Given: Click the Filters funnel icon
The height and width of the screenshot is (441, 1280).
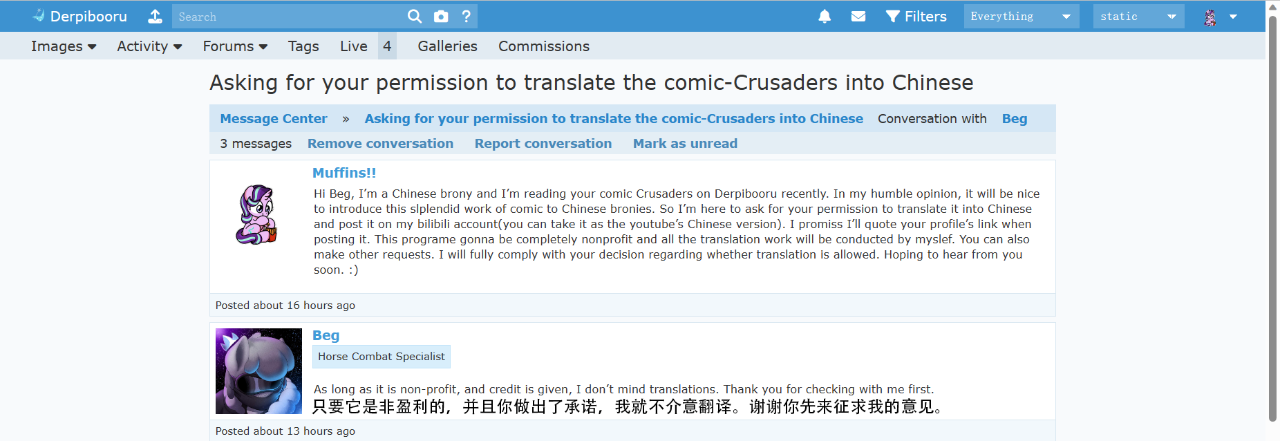Looking at the screenshot, I should pyautogui.click(x=893, y=16).
